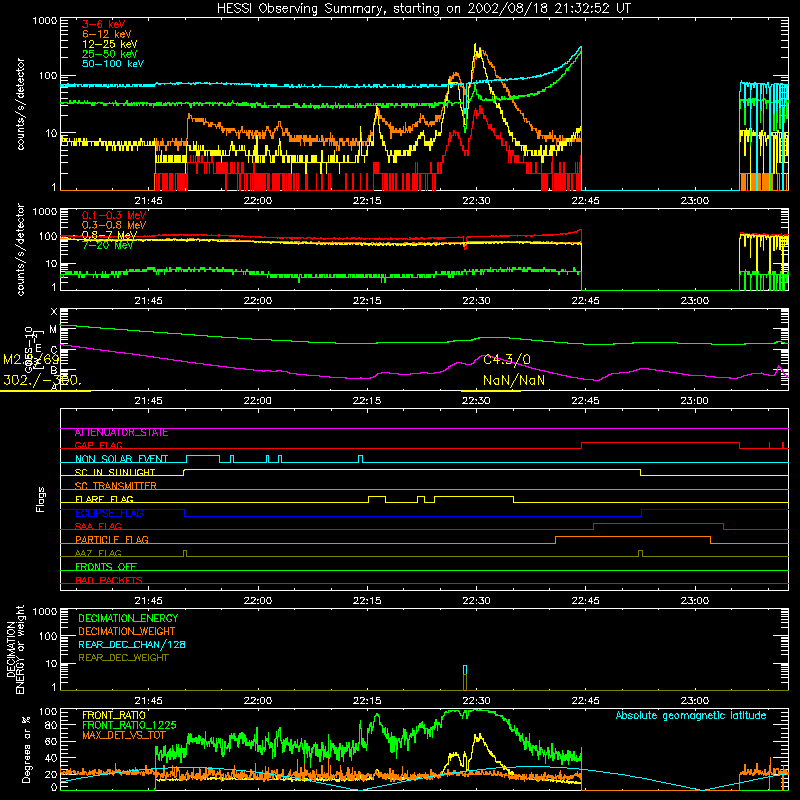Select the 7-20 MeV legend label
The height and width of the screenshot is (800, 800).
click(108, 245)
